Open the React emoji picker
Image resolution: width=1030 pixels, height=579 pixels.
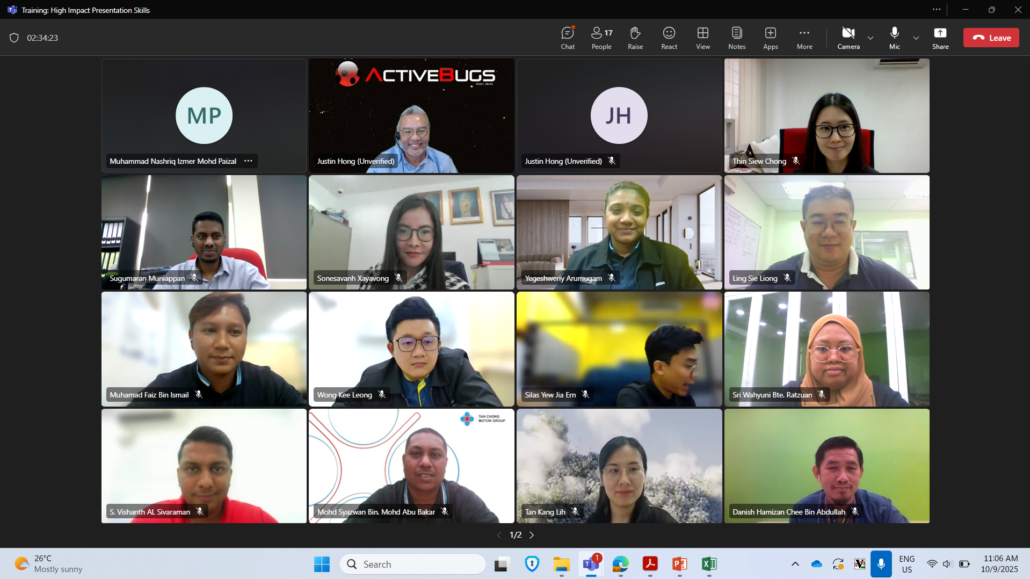[x=669, y=37]
